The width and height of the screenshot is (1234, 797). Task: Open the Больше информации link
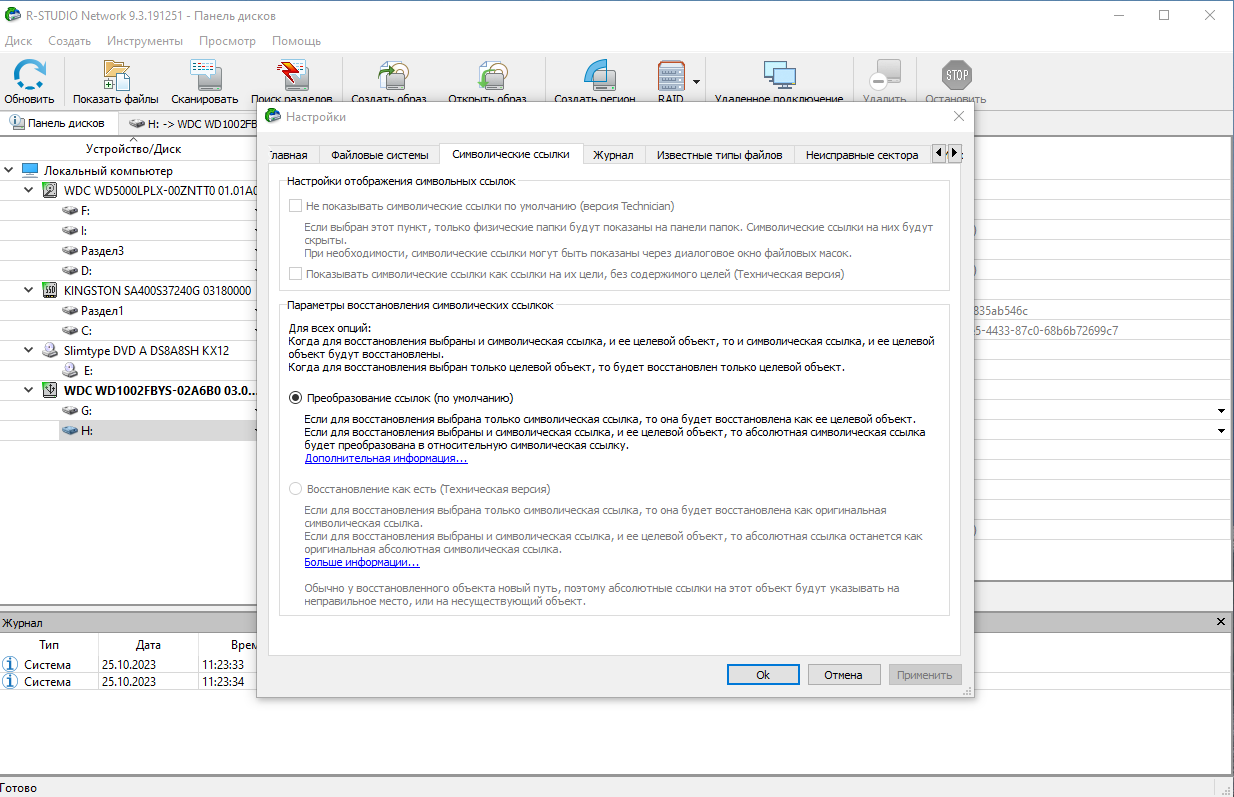362,563
